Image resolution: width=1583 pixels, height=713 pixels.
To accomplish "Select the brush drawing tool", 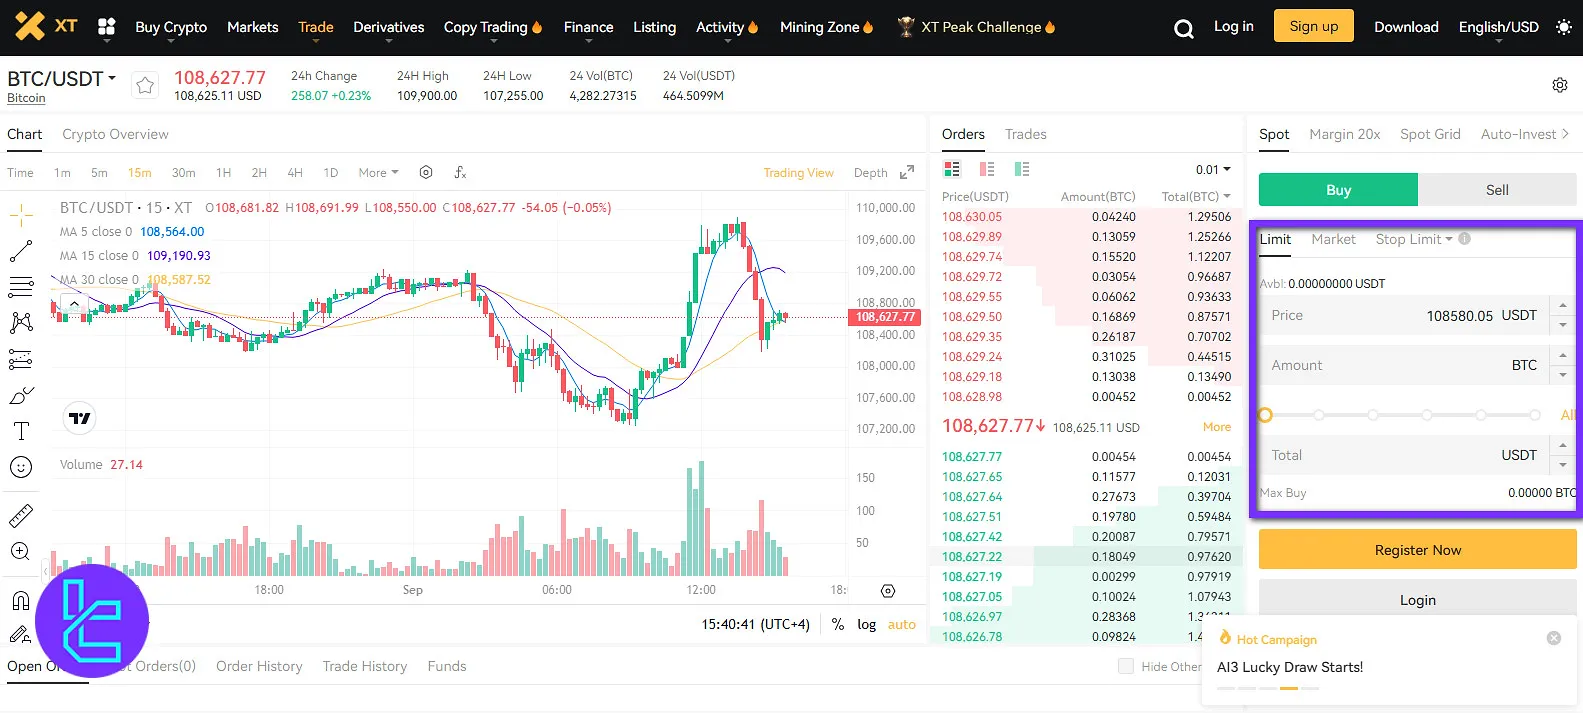I will (x=21, y=395).
